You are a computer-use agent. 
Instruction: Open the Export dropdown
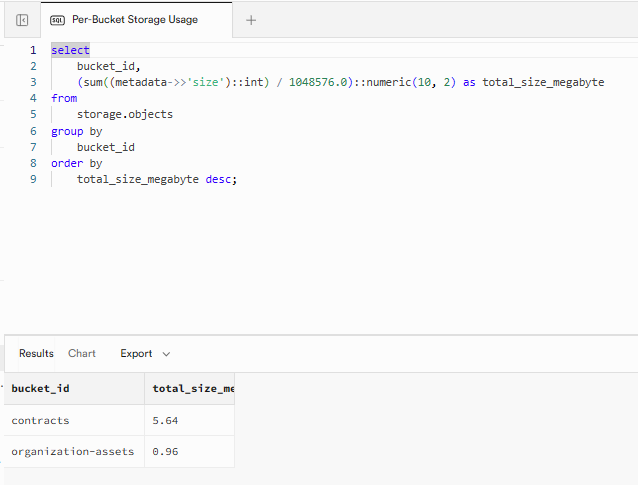145,353
